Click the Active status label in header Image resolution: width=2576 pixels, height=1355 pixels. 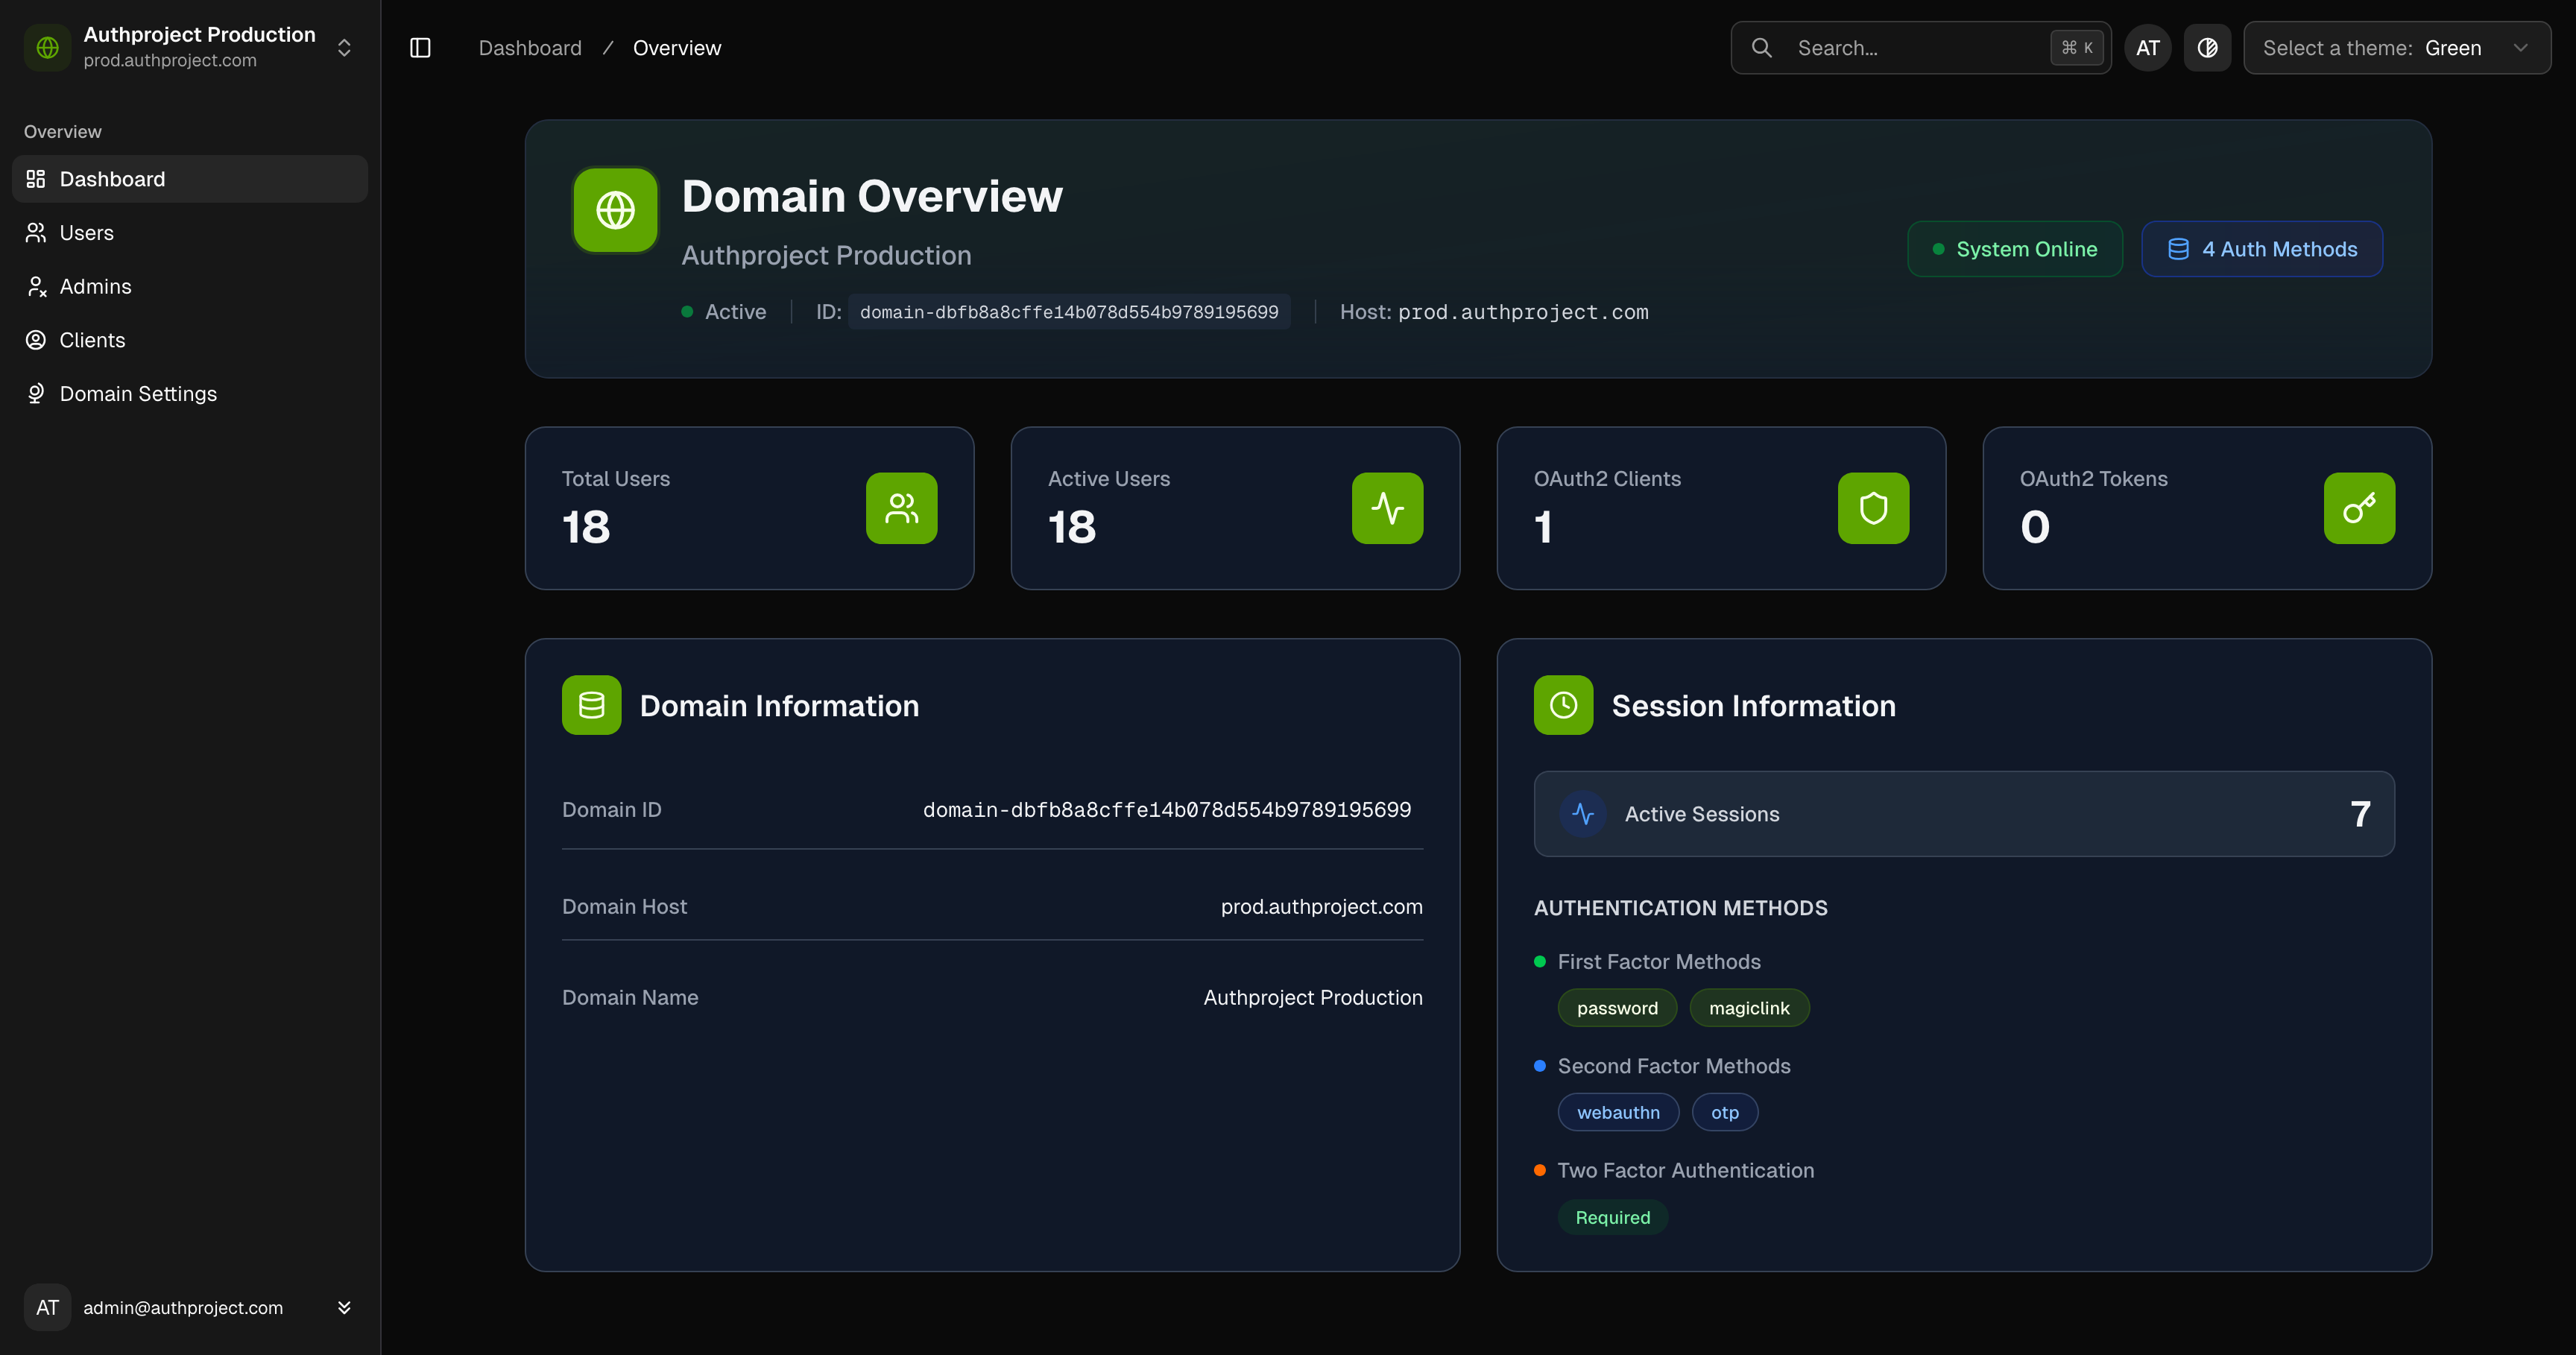pos(735,312)
